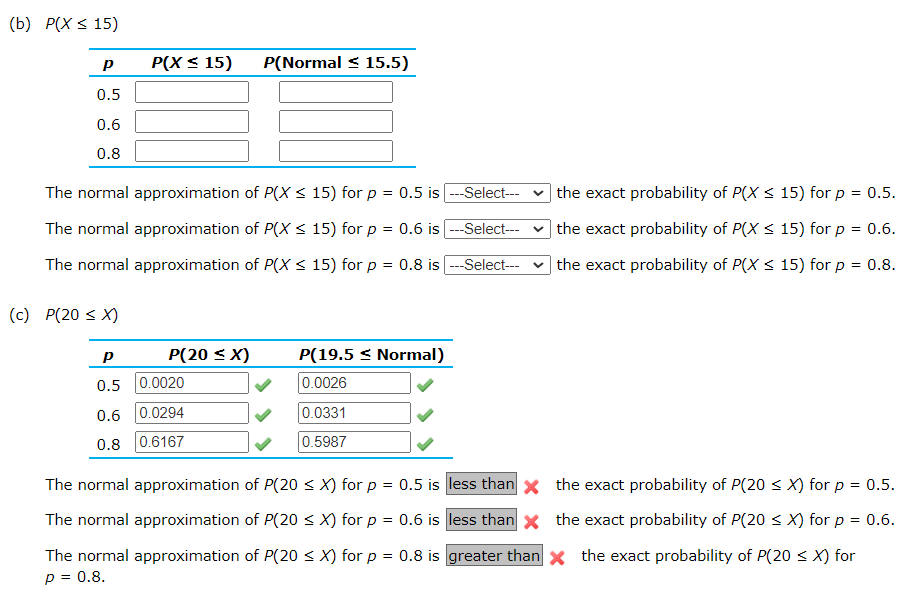The width and height of the screenshot is (922, 603).
Task: Click the P(X ≤ 15) input for p = 0.8
Action: click(x=191, y=150)
